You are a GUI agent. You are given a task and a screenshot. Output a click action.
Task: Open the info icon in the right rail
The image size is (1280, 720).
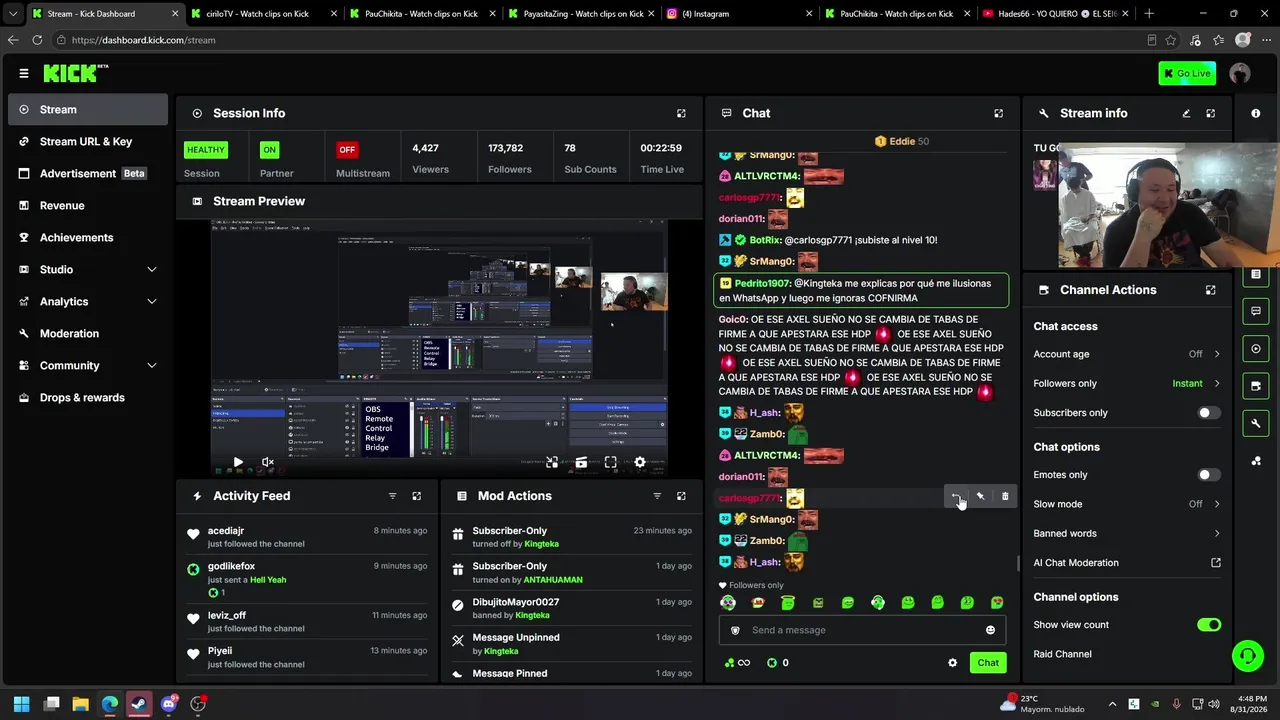1256,113
